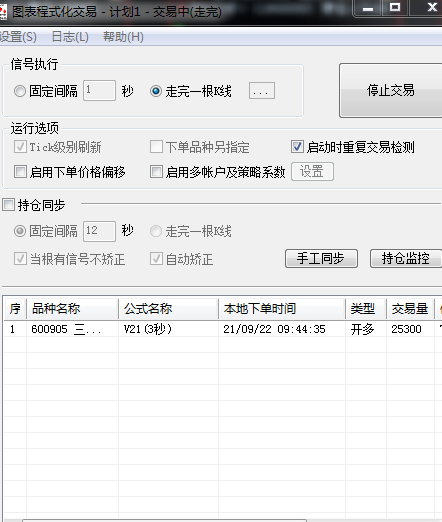This screenshot has height=522, width=442.
Task: Open the 持仓监控 button
Action: click(x=406, y=258)
